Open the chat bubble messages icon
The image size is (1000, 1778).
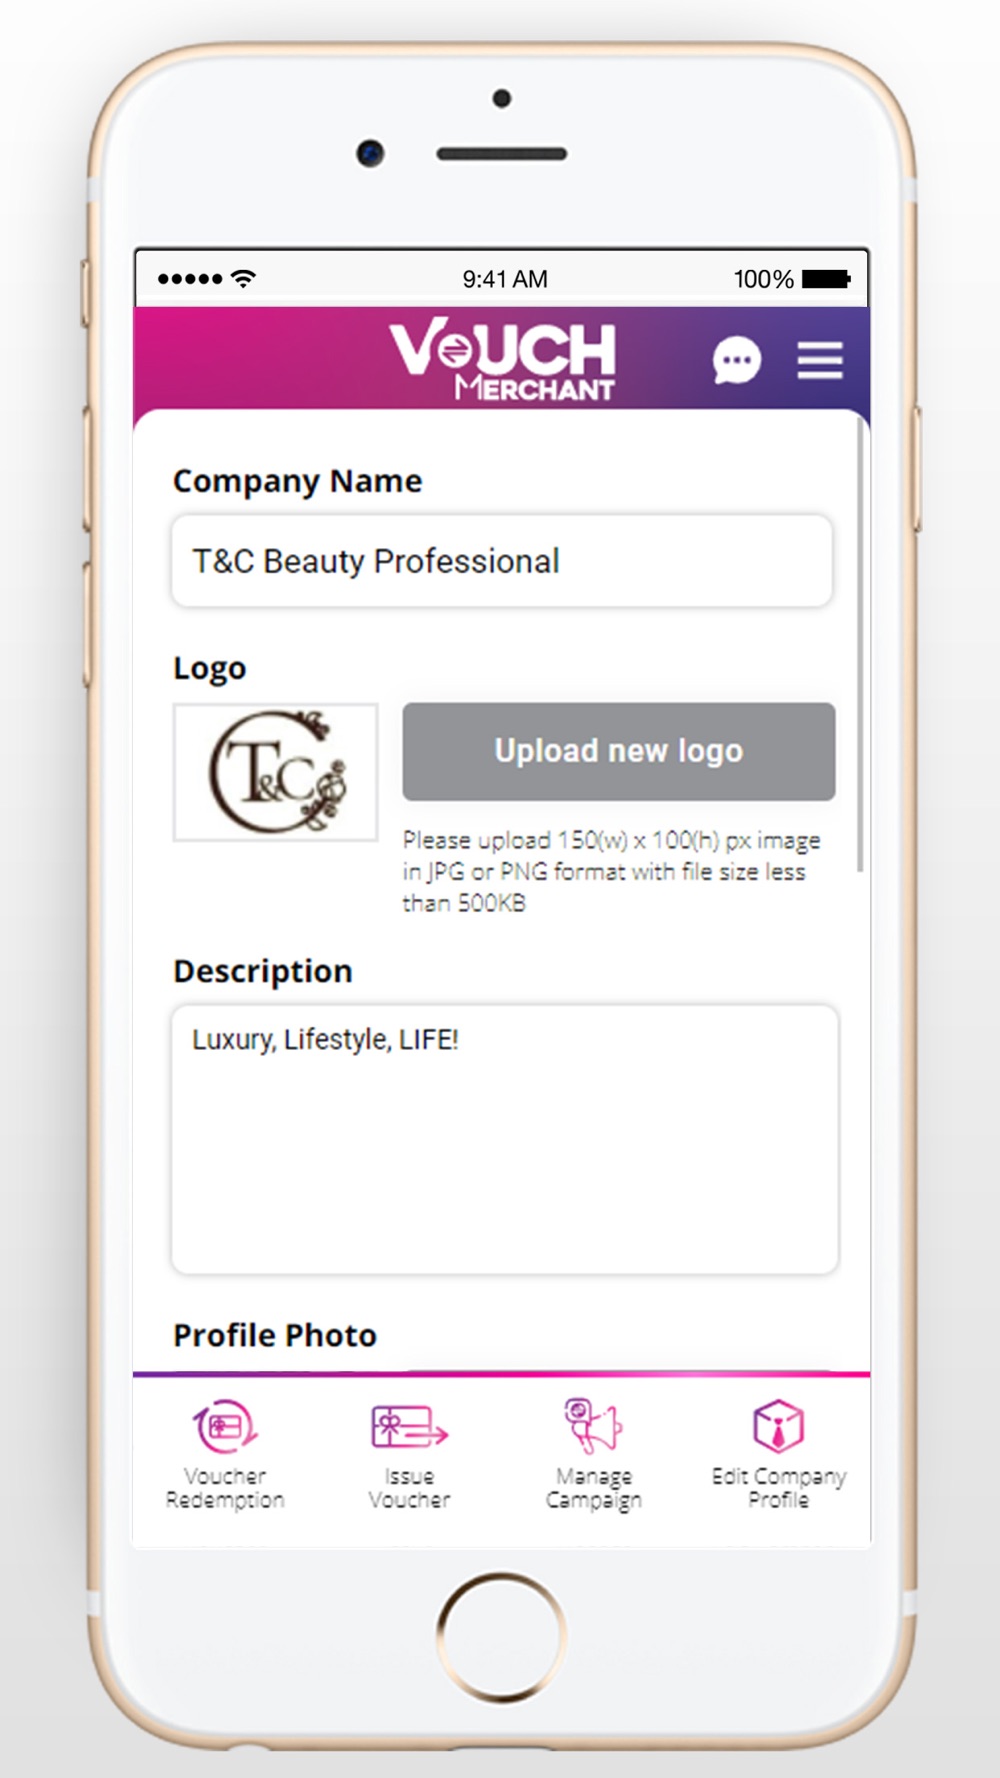pyautogui.click(x=737, y=360)
